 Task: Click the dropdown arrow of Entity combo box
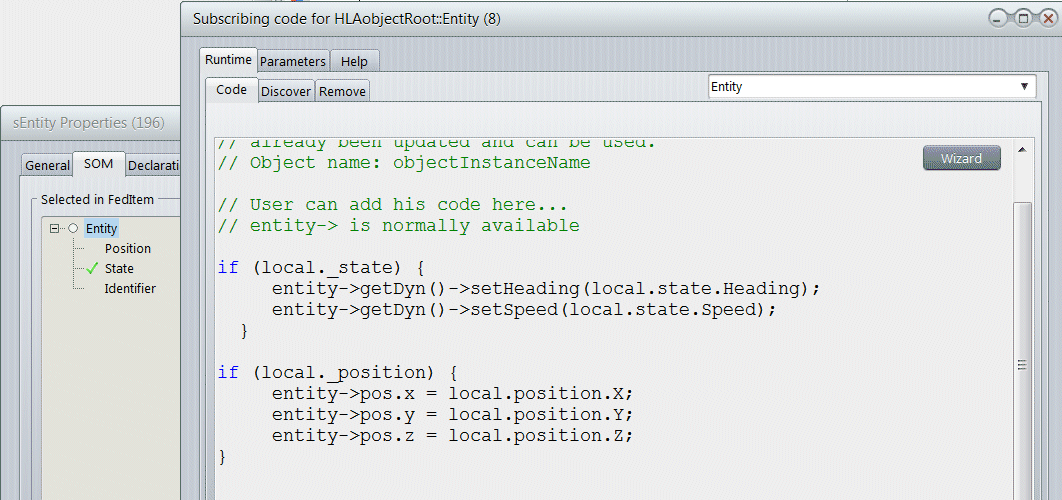pos(1024,87)
